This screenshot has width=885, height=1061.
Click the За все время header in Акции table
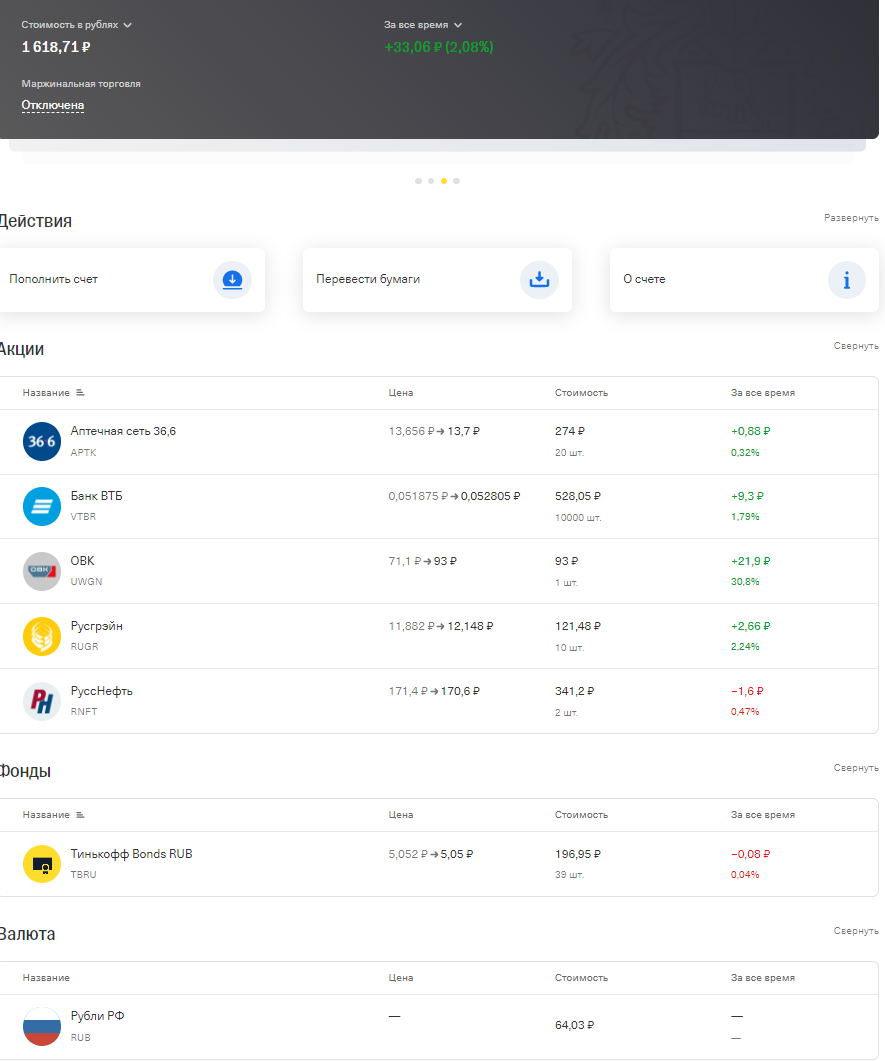763,392
